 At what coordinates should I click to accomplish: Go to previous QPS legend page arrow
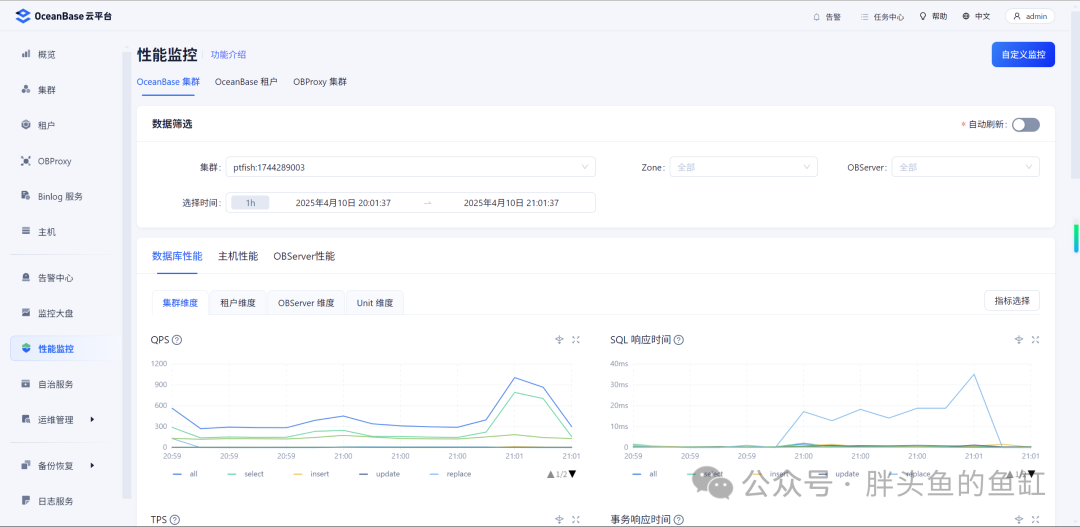click(551, 474)
